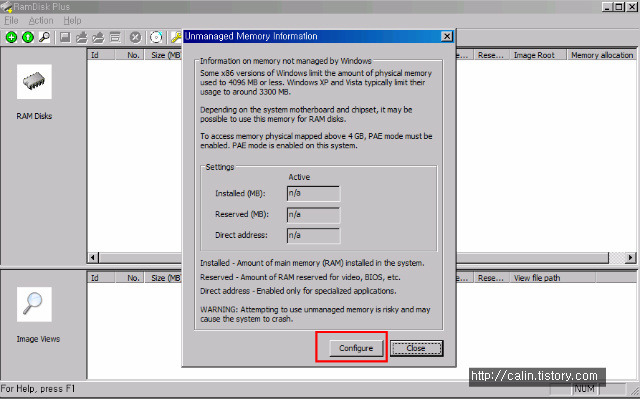
Task: Click the Size (MB) header in Image Views list
Action: pyautogui.click(x=163, y=278)
